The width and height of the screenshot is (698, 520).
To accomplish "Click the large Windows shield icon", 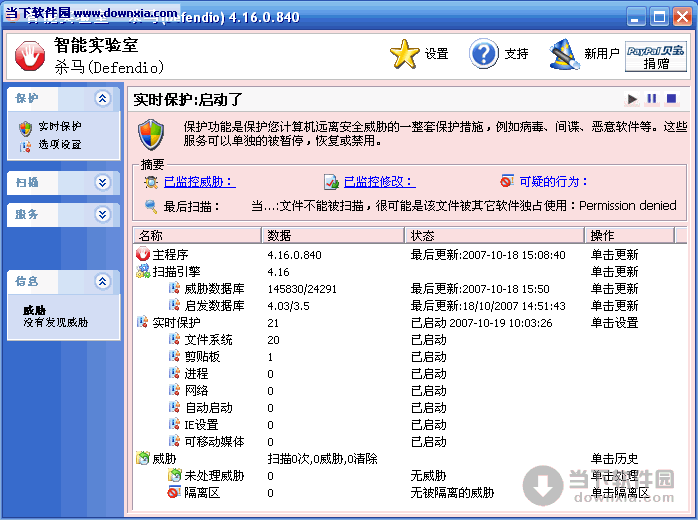I will tap(151, 134).
